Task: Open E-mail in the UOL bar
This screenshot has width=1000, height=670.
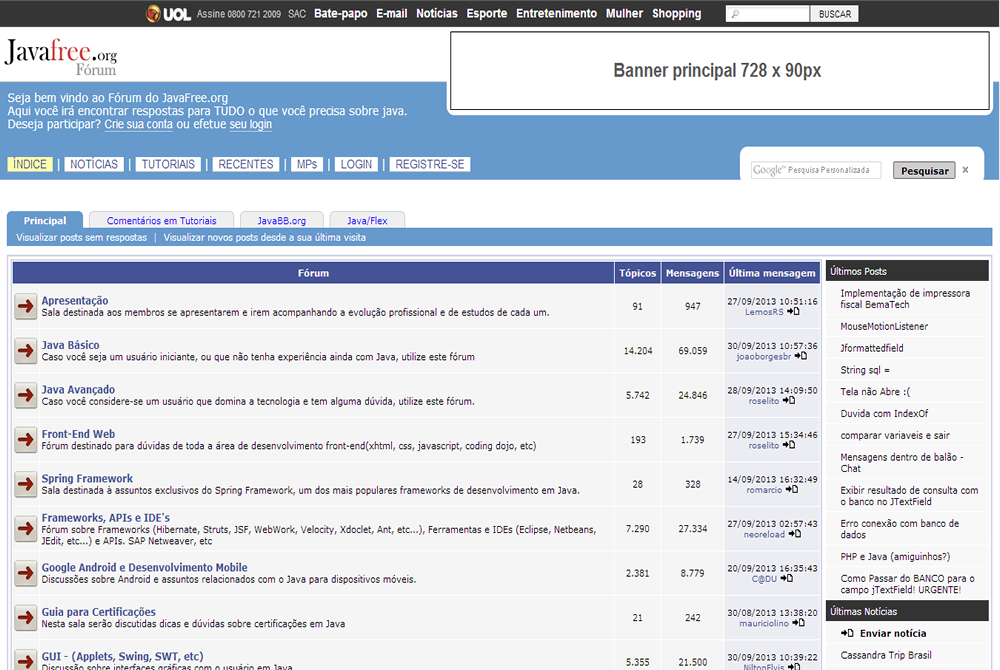Action: pos(392,13)
